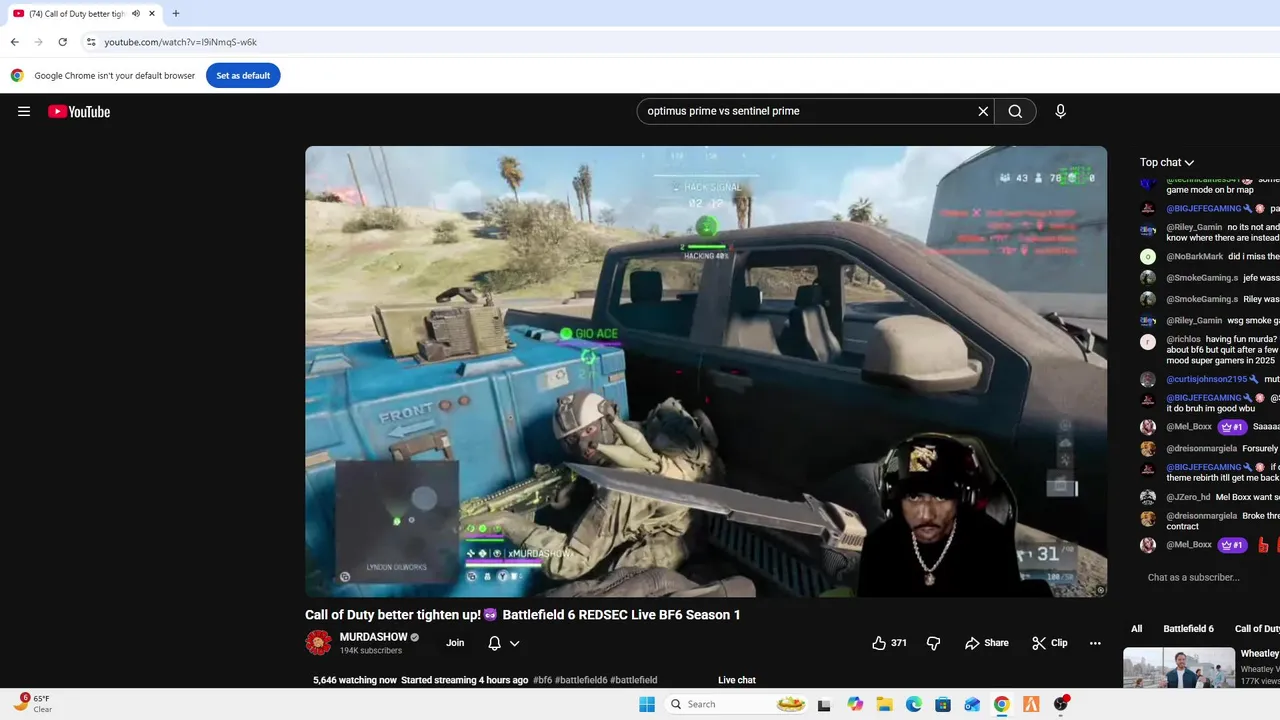Open Microsoft Edge from taskbar

pos(914,704)
